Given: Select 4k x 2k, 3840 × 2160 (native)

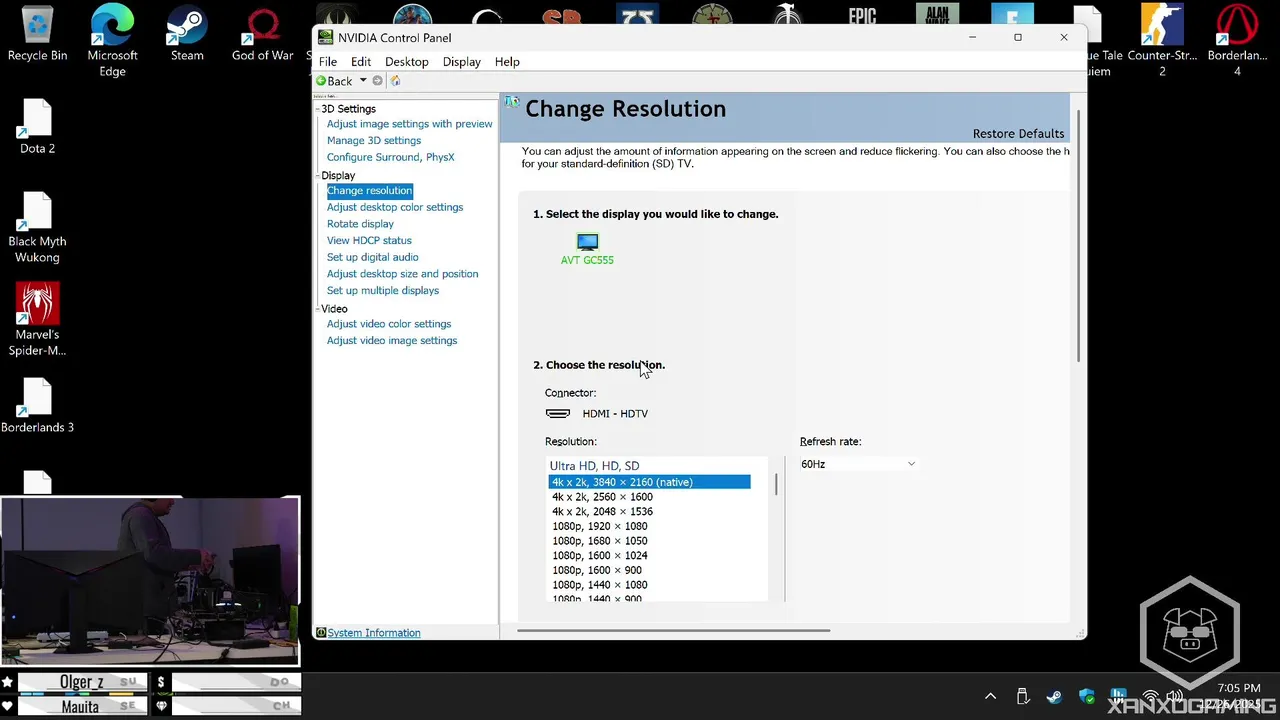Looking at the screenshot, I should pos(649,482).
